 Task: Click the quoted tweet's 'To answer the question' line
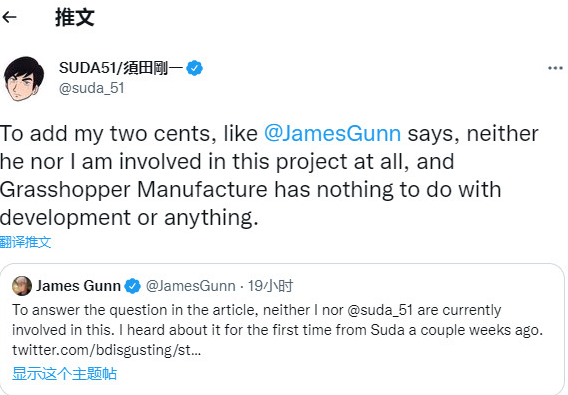tap(256, 310)
